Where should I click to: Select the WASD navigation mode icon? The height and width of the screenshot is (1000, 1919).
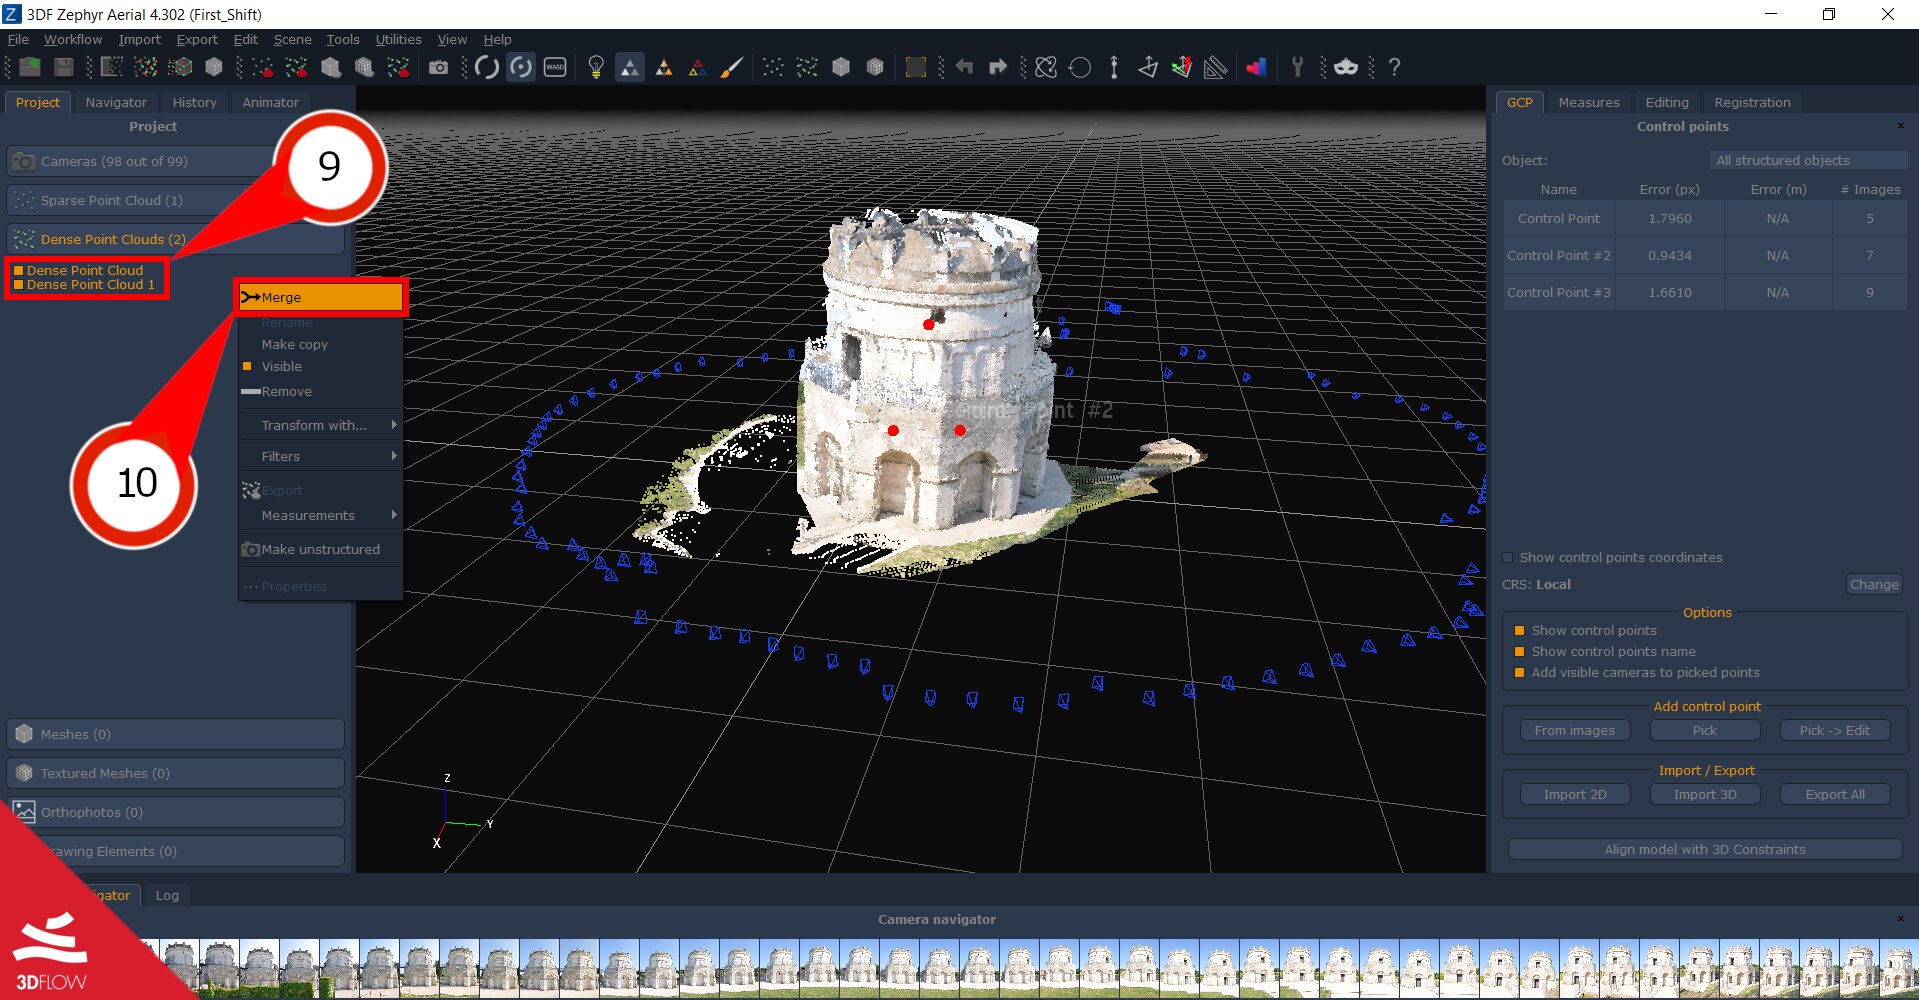point(555,67)
